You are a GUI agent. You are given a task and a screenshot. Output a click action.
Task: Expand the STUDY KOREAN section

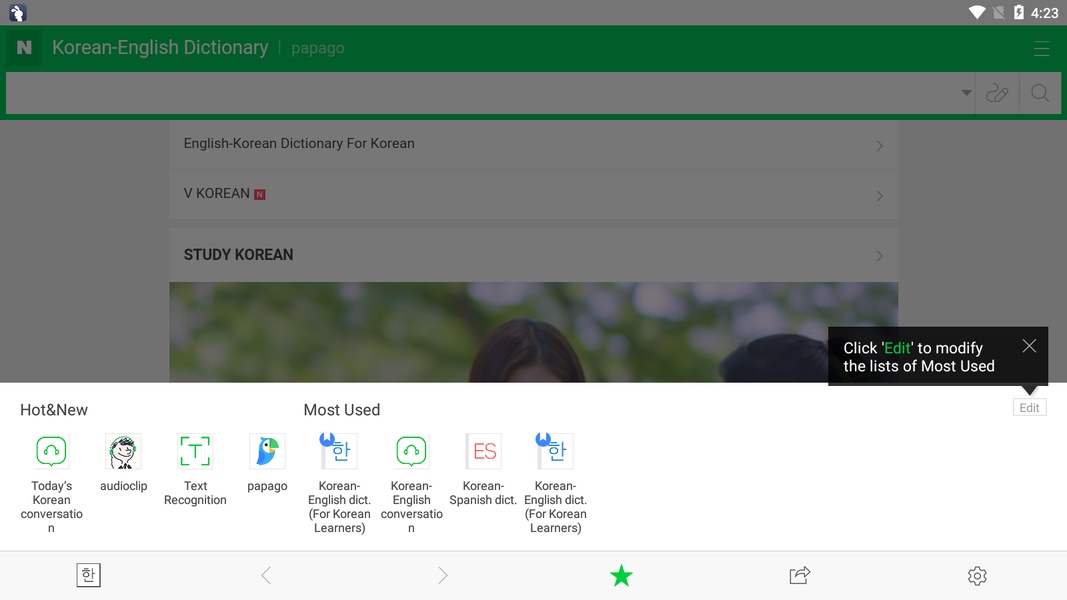(x=534, y=255)
